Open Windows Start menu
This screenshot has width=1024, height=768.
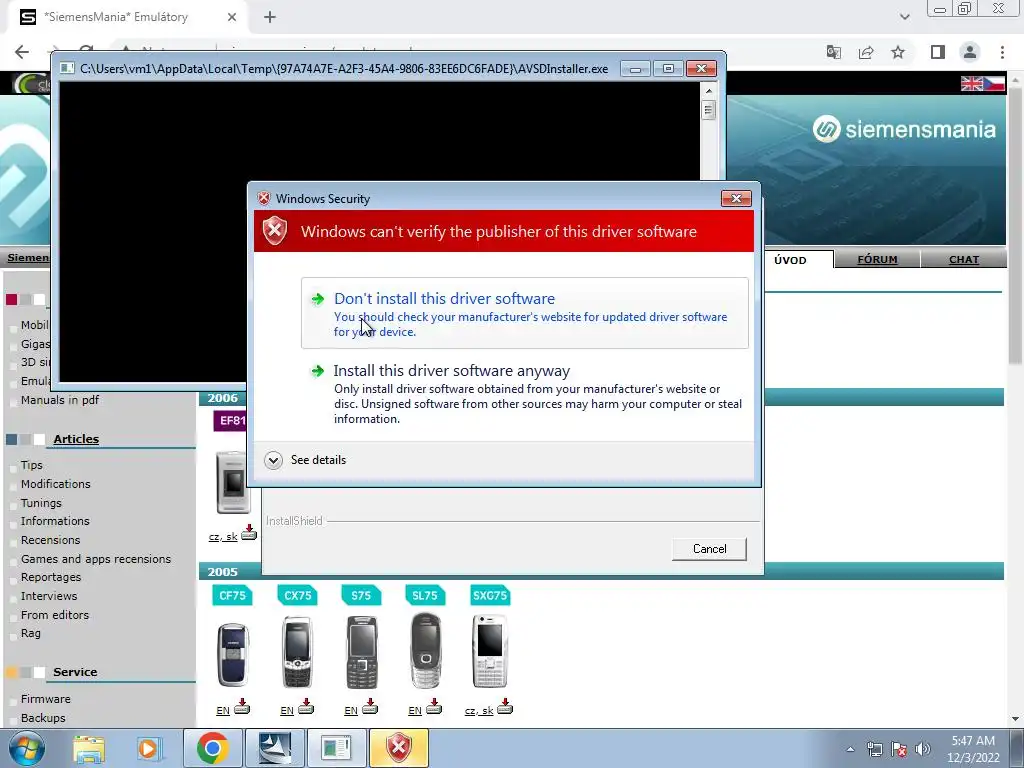click(x=27, y=748)
